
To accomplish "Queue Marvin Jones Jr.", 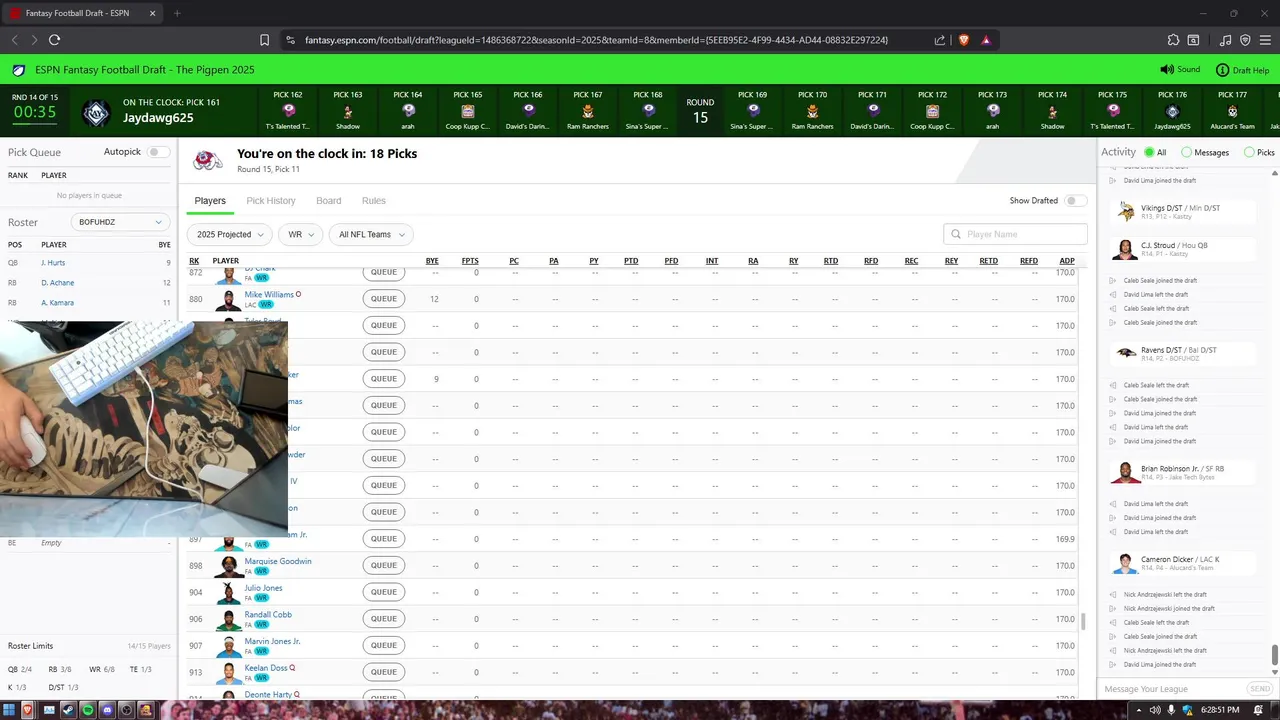I will (x=384, y=645).
